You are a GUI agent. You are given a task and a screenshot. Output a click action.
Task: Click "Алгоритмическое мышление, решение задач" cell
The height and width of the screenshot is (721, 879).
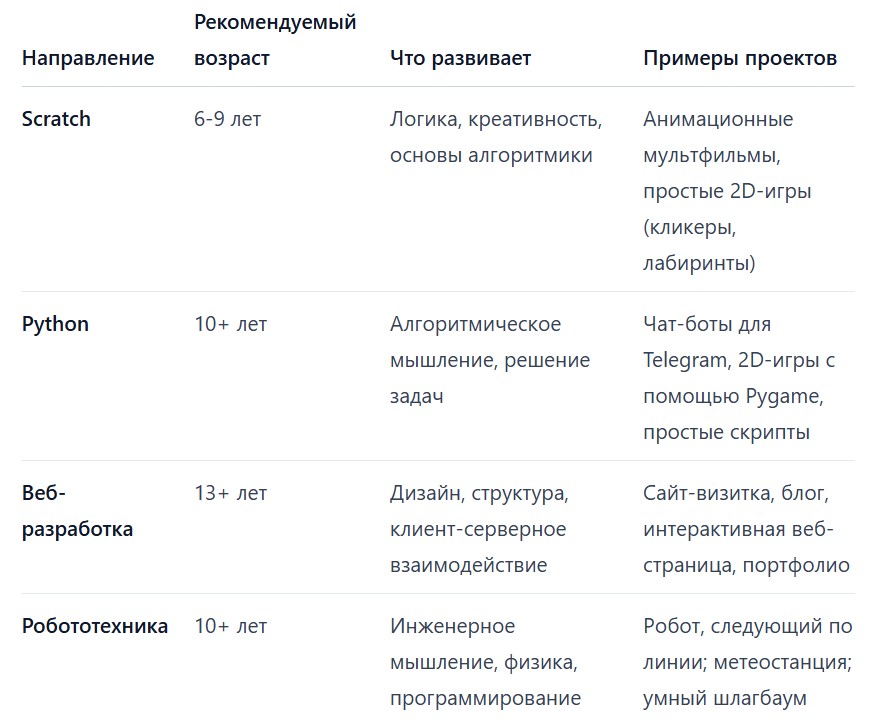[x=490, y=360]
